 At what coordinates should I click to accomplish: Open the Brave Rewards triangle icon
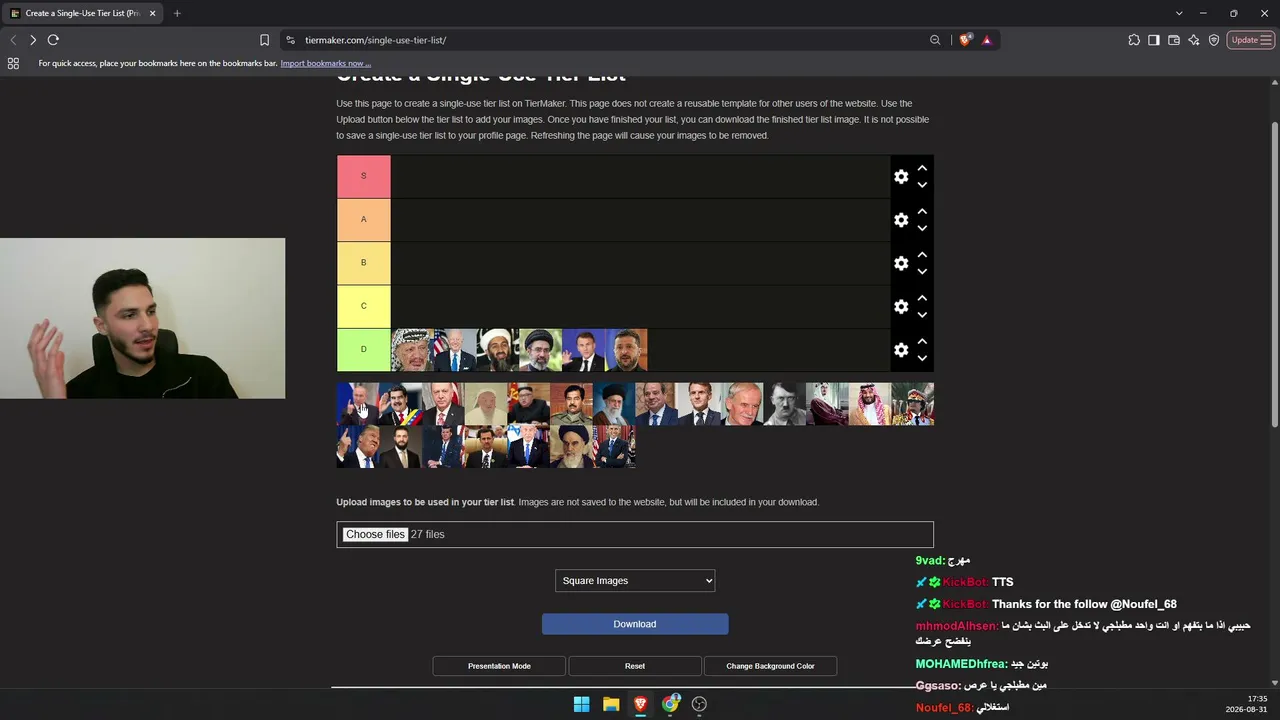coord(987,40)
